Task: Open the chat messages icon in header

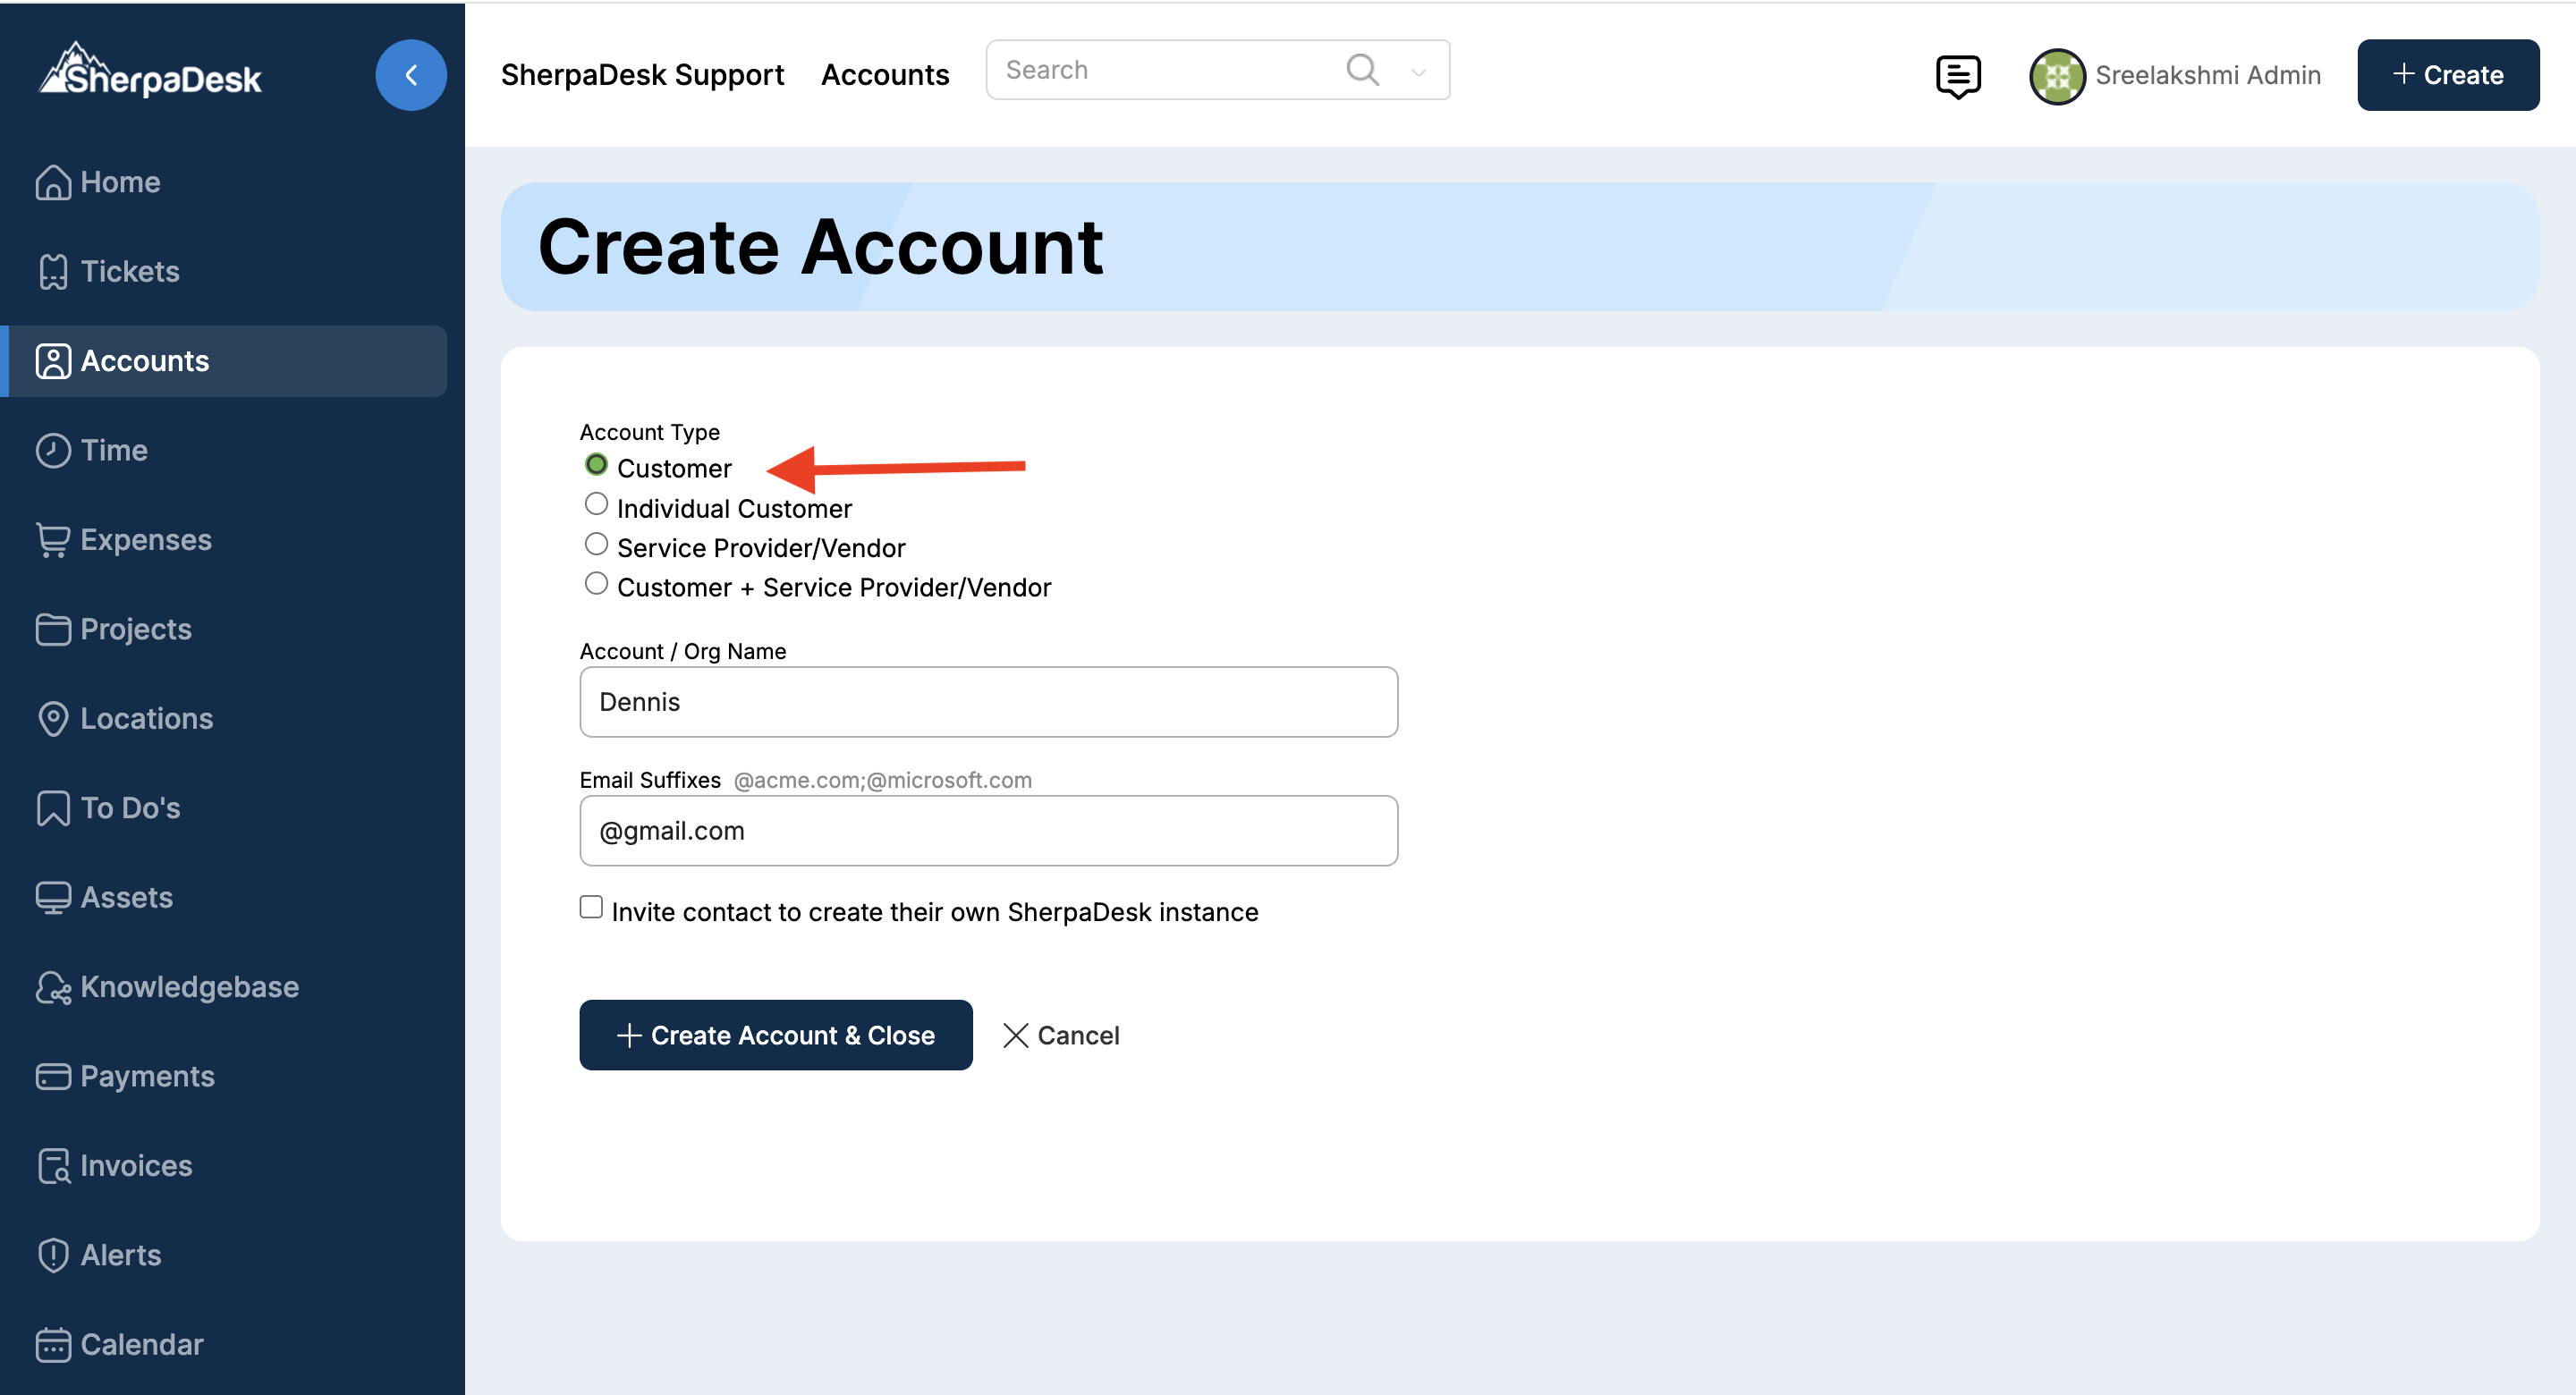Action: [1957, 76]
